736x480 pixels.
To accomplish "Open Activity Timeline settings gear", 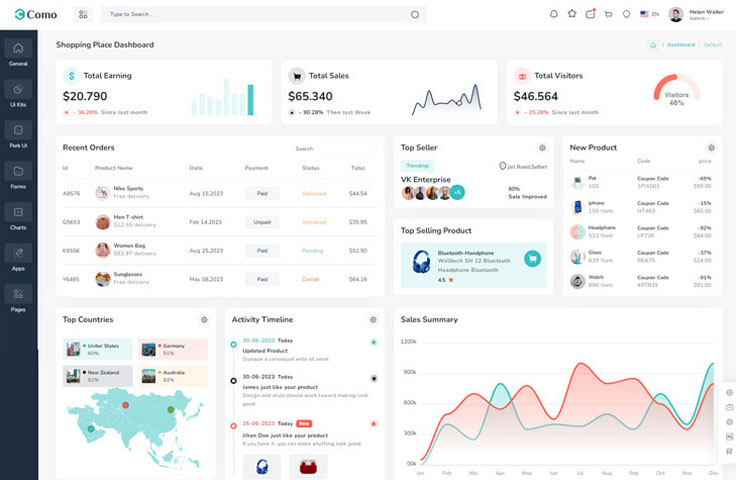I will [x=373, y=320].
